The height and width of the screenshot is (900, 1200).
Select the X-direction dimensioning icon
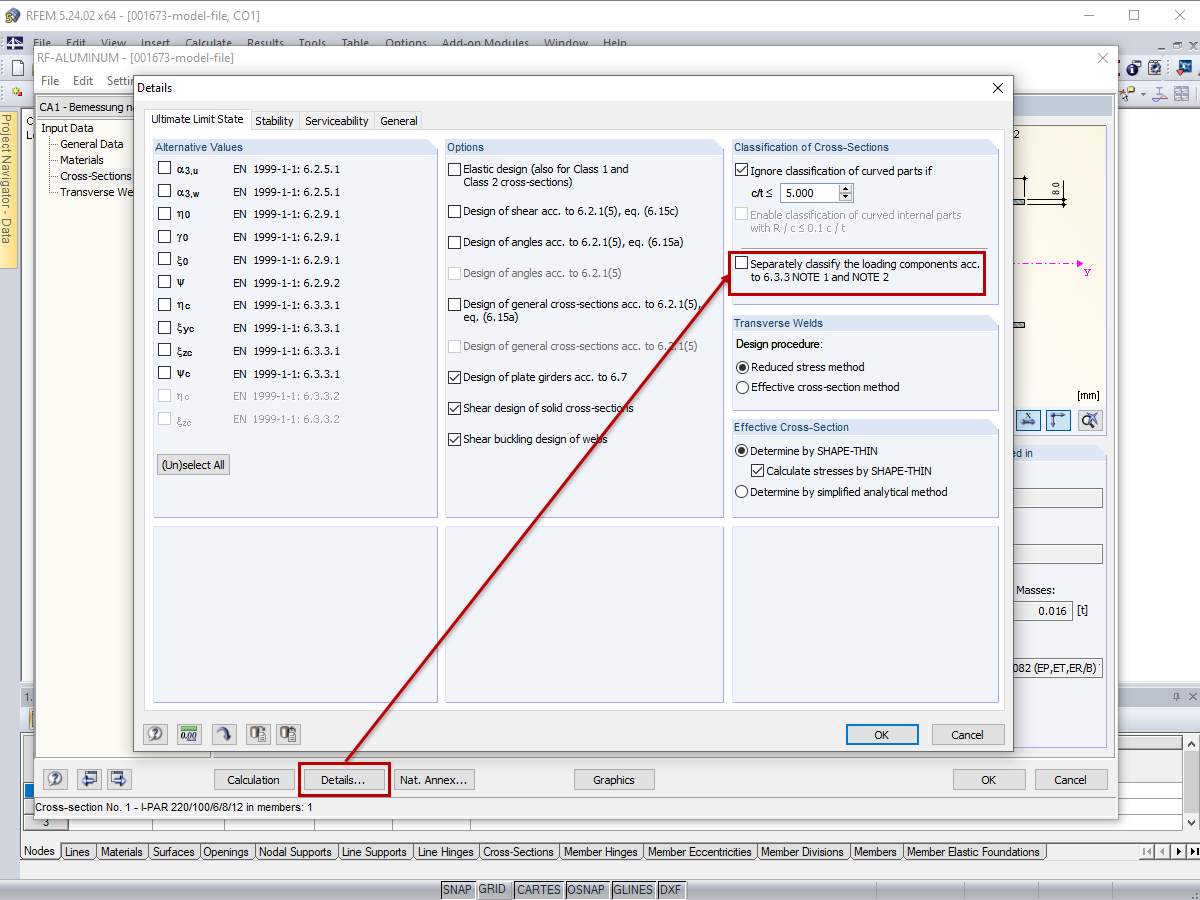coord(1028,420)
